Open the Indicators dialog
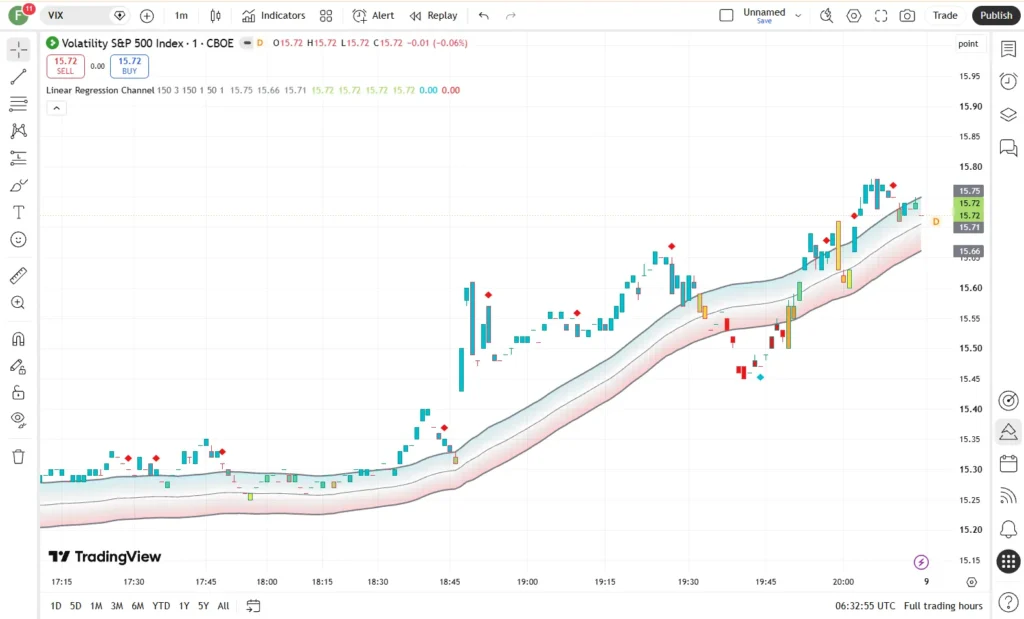This screenshot has height=619, width=1024. coord(274,16)
